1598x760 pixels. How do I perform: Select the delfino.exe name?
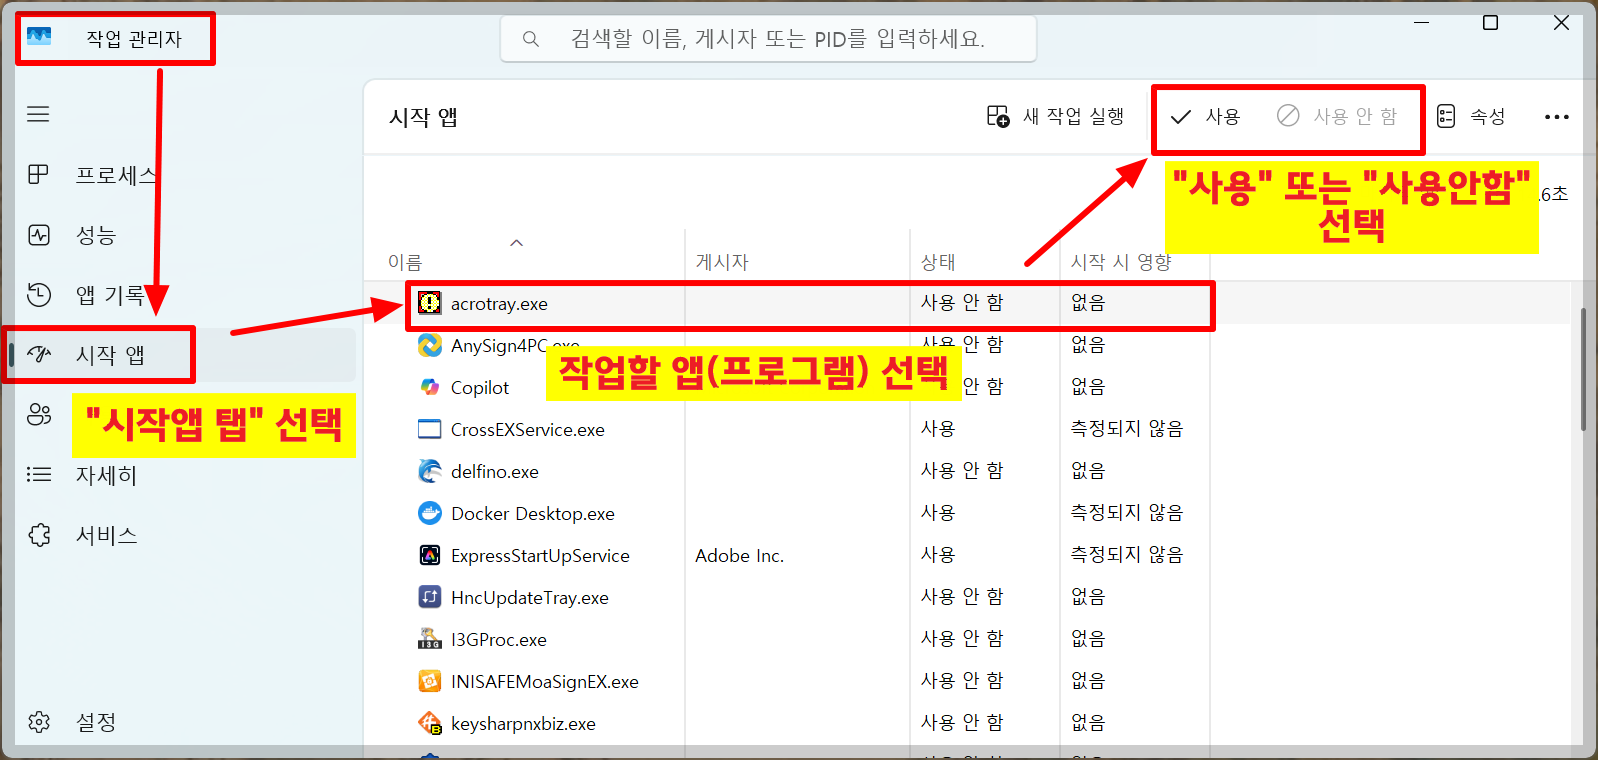click(495, 472)
